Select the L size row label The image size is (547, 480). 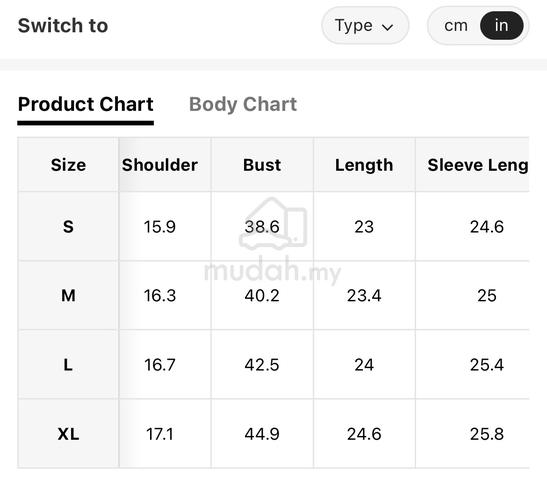click(68, 365)
